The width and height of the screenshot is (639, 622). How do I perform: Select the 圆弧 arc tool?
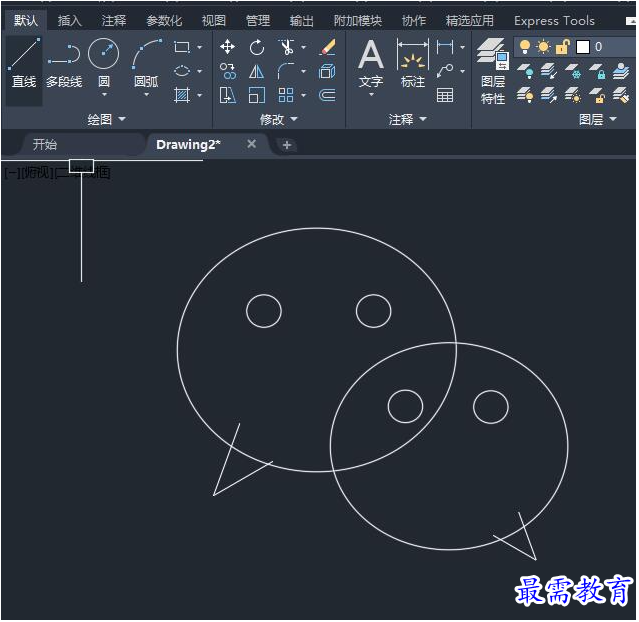(x=146, y=62)
